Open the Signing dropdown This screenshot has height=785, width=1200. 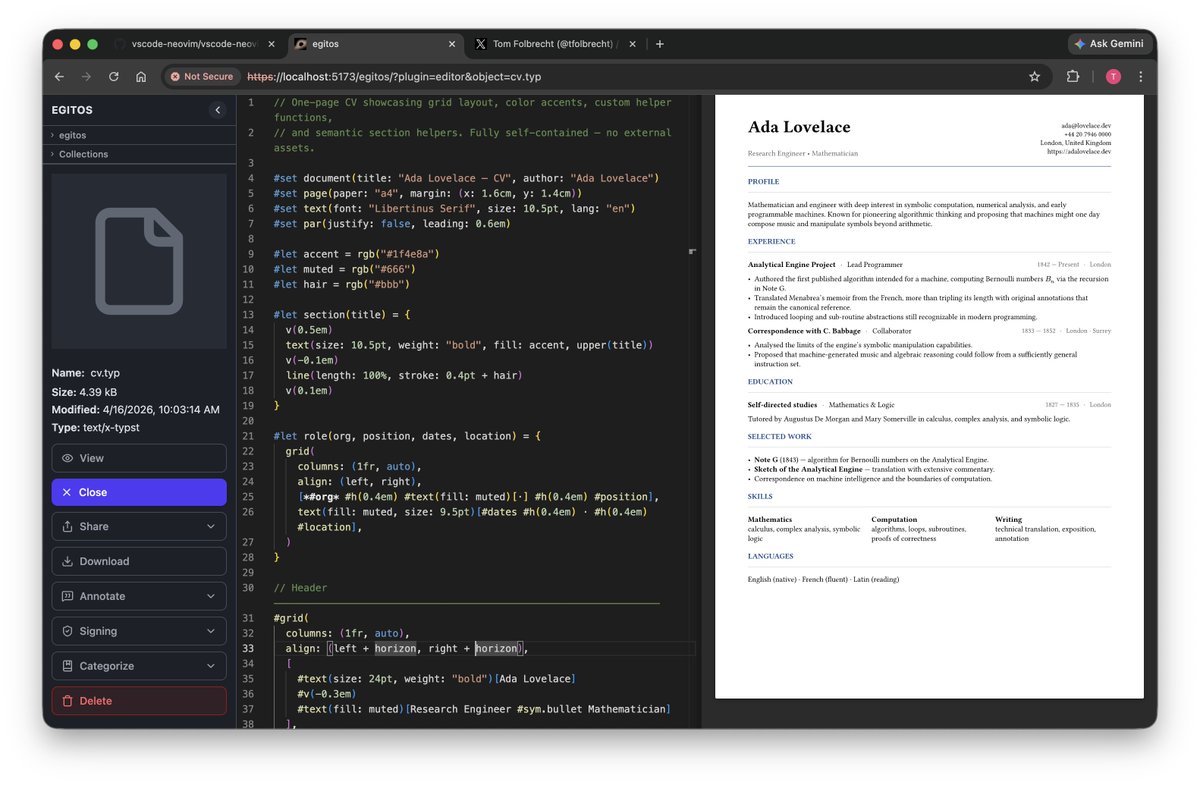pos(139,631)
